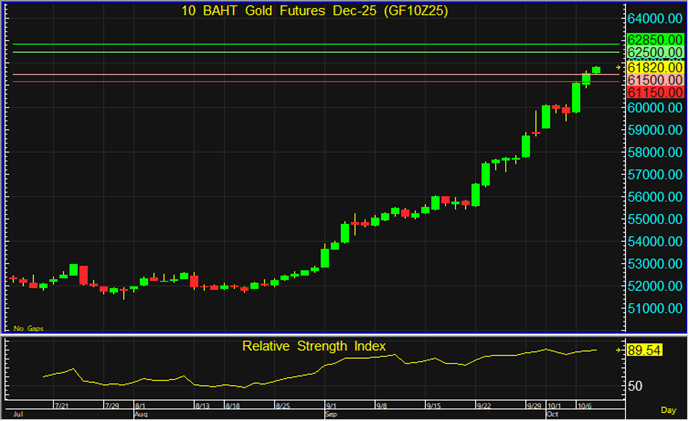Click the pink 61500.00 price label

[x=654, y=79]
